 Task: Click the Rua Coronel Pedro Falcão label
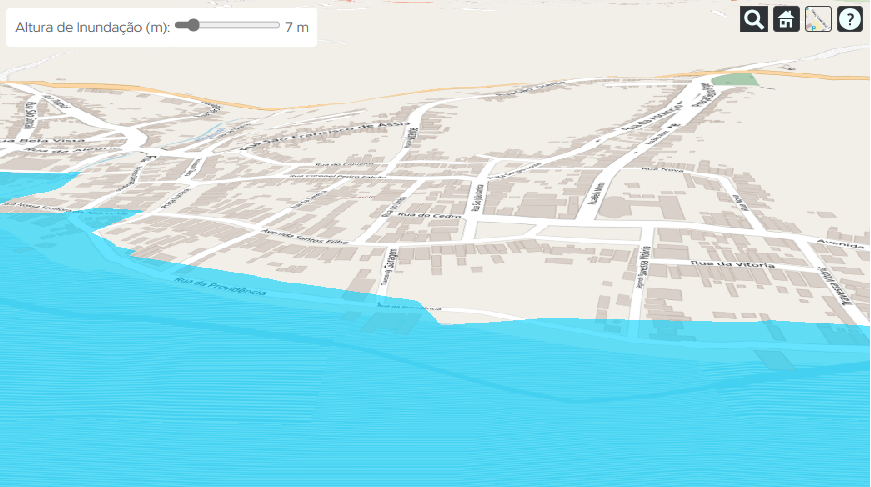pos(336,178)
